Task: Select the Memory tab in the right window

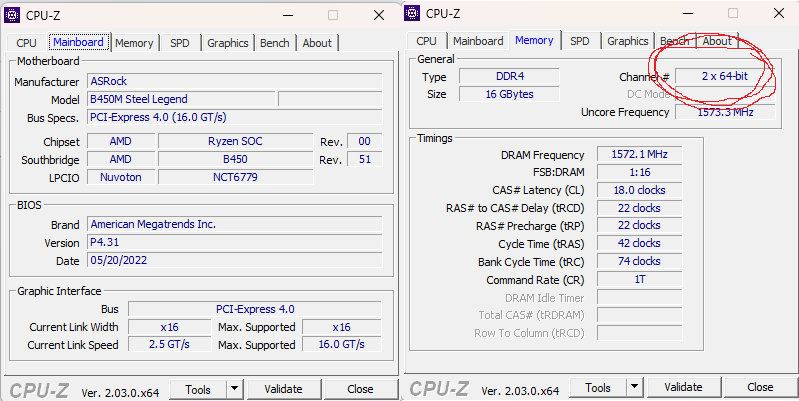Action: (534, 40)
